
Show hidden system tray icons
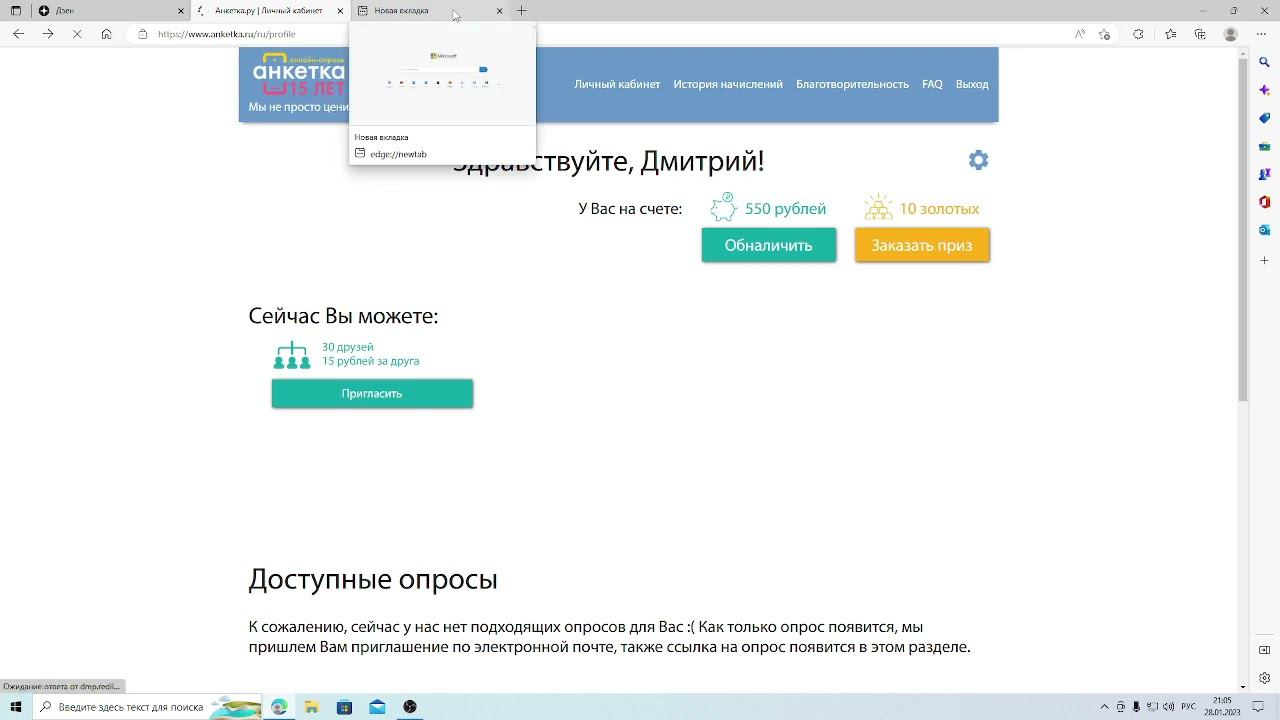[1105, 707]
